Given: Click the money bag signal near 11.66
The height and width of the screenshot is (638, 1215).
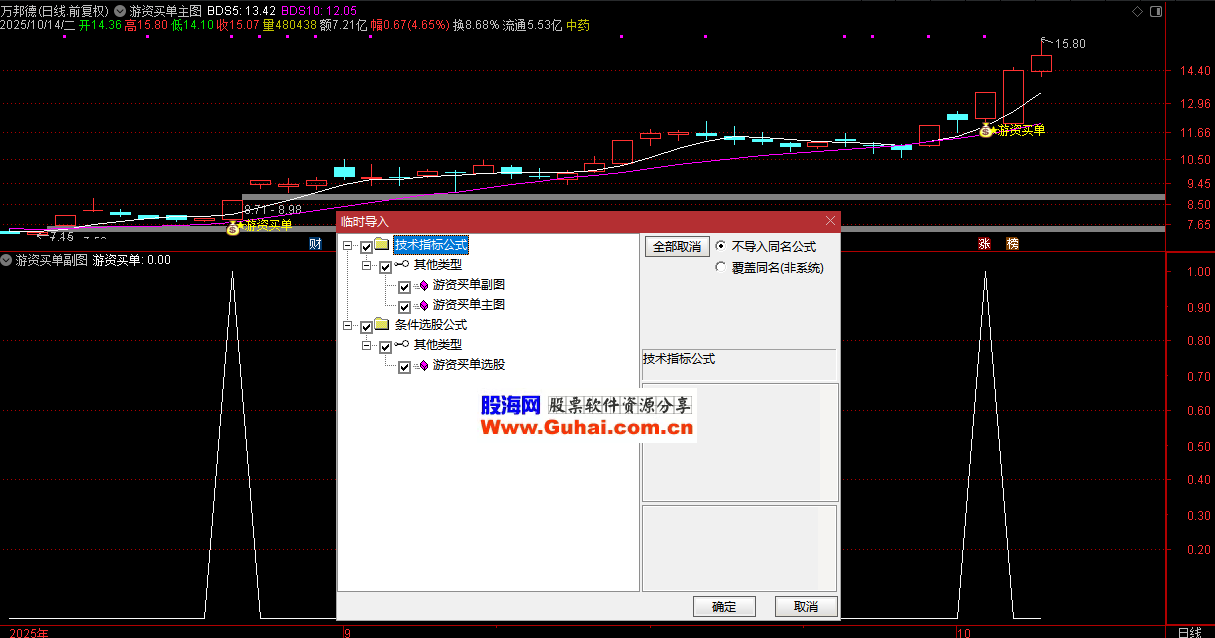Looking at the screenshot, I should pos(986,131).
